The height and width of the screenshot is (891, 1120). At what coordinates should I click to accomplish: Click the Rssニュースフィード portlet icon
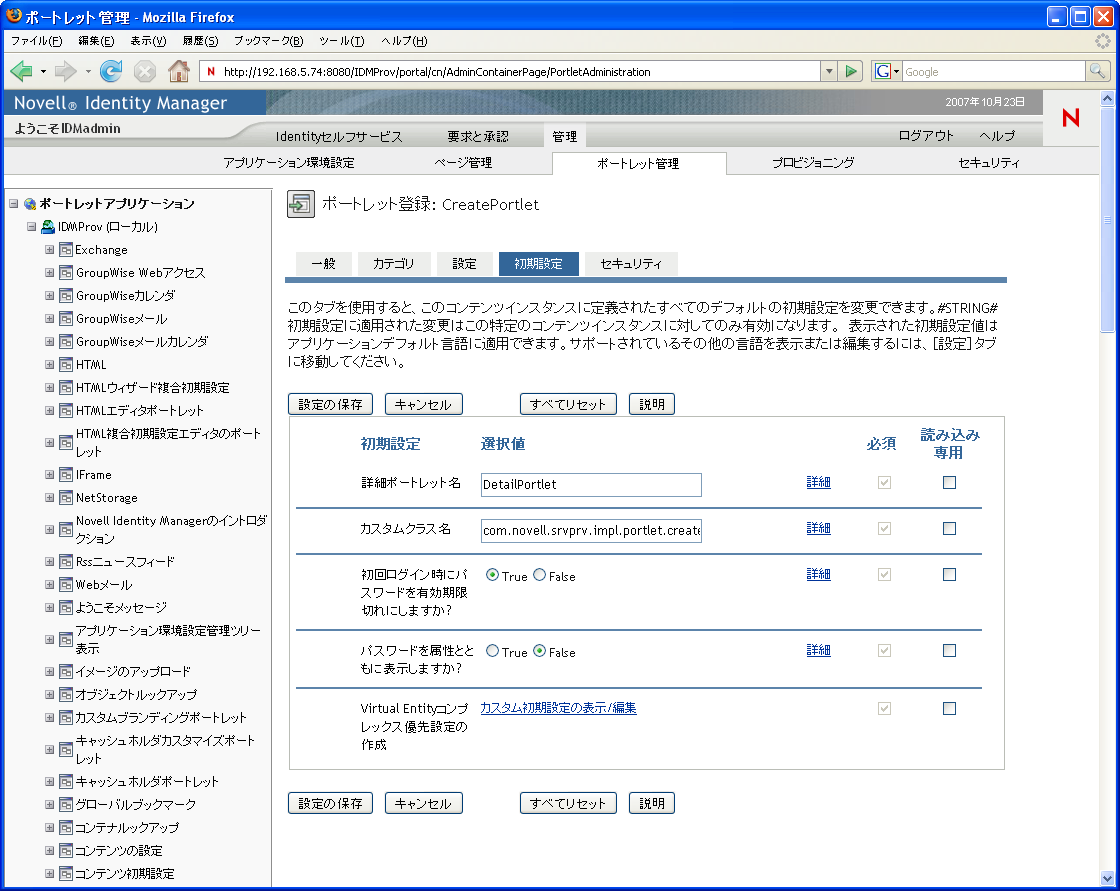pos(66,562)
